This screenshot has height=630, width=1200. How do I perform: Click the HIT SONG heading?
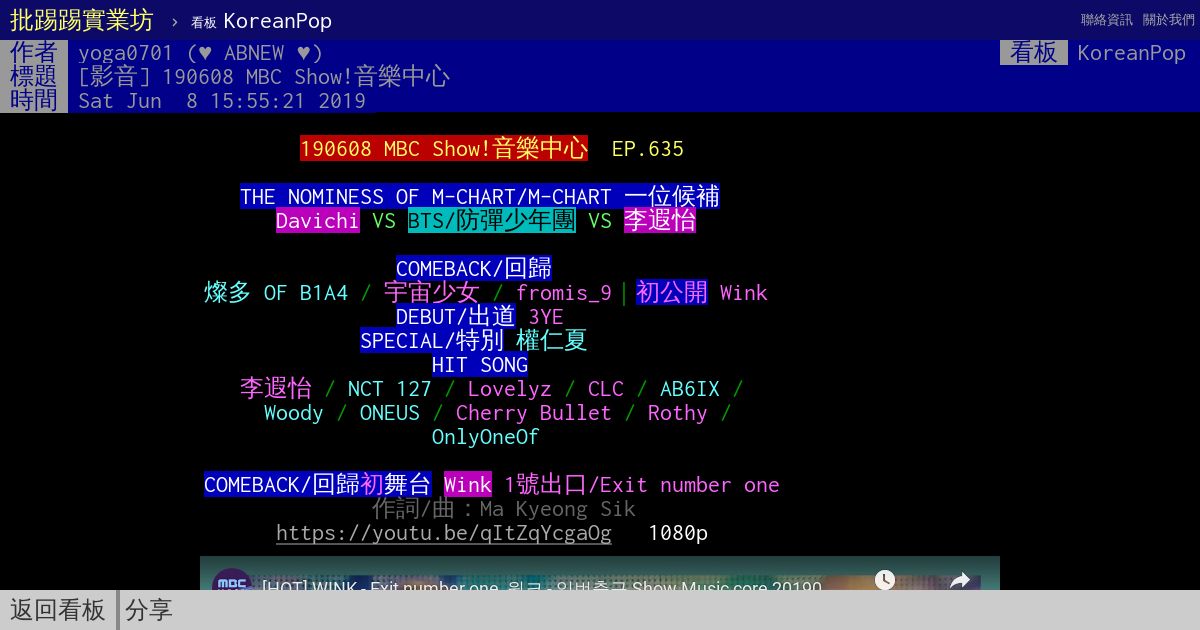point(480,365)
